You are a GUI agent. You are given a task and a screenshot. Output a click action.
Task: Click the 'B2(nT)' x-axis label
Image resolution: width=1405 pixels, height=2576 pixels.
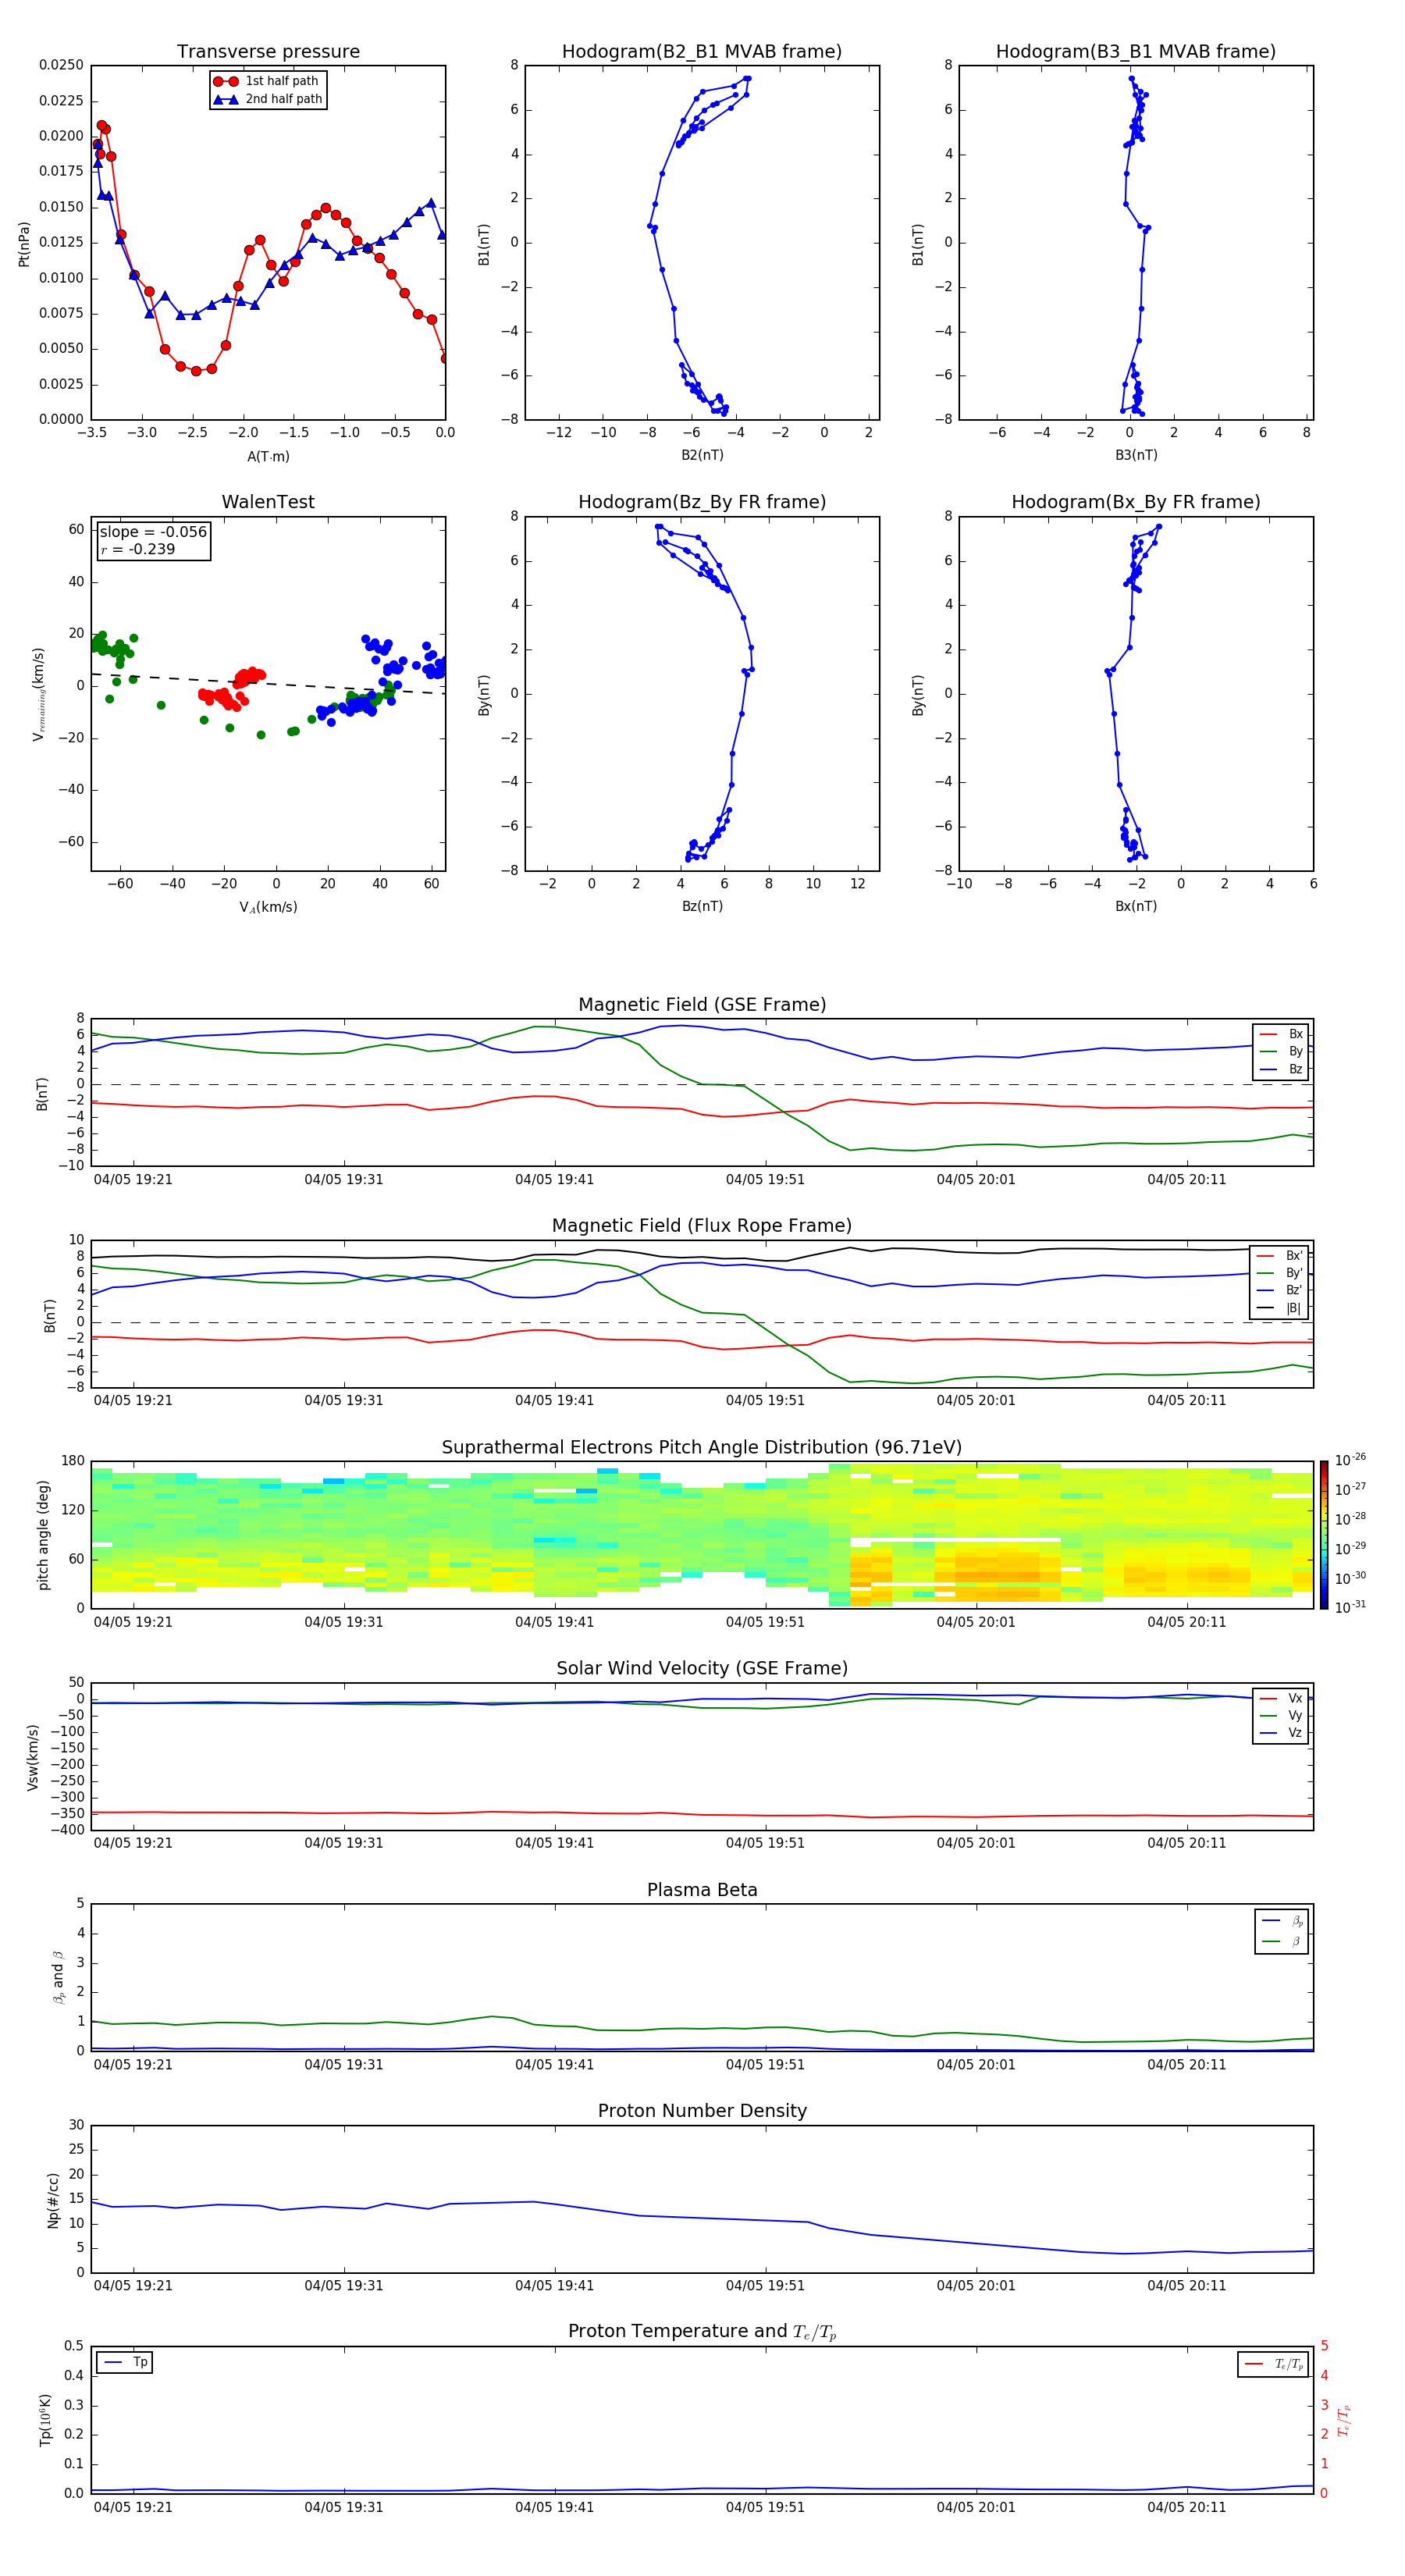tap(702, 455)
